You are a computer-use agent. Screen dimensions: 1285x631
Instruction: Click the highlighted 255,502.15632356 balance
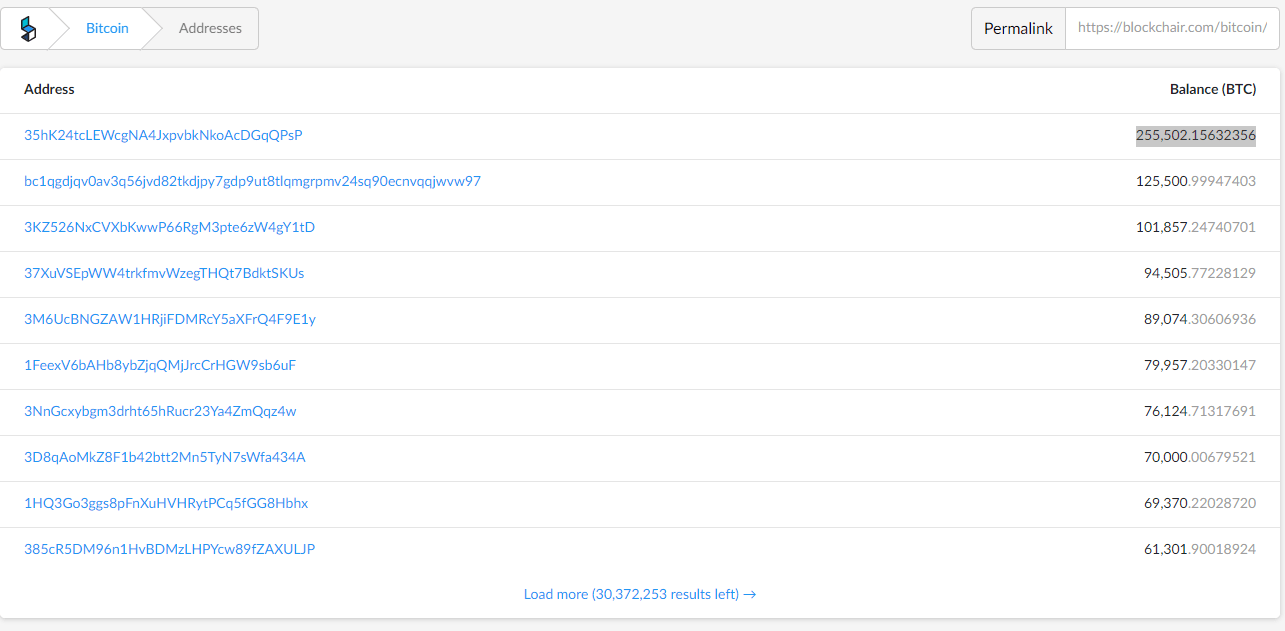1195,135
